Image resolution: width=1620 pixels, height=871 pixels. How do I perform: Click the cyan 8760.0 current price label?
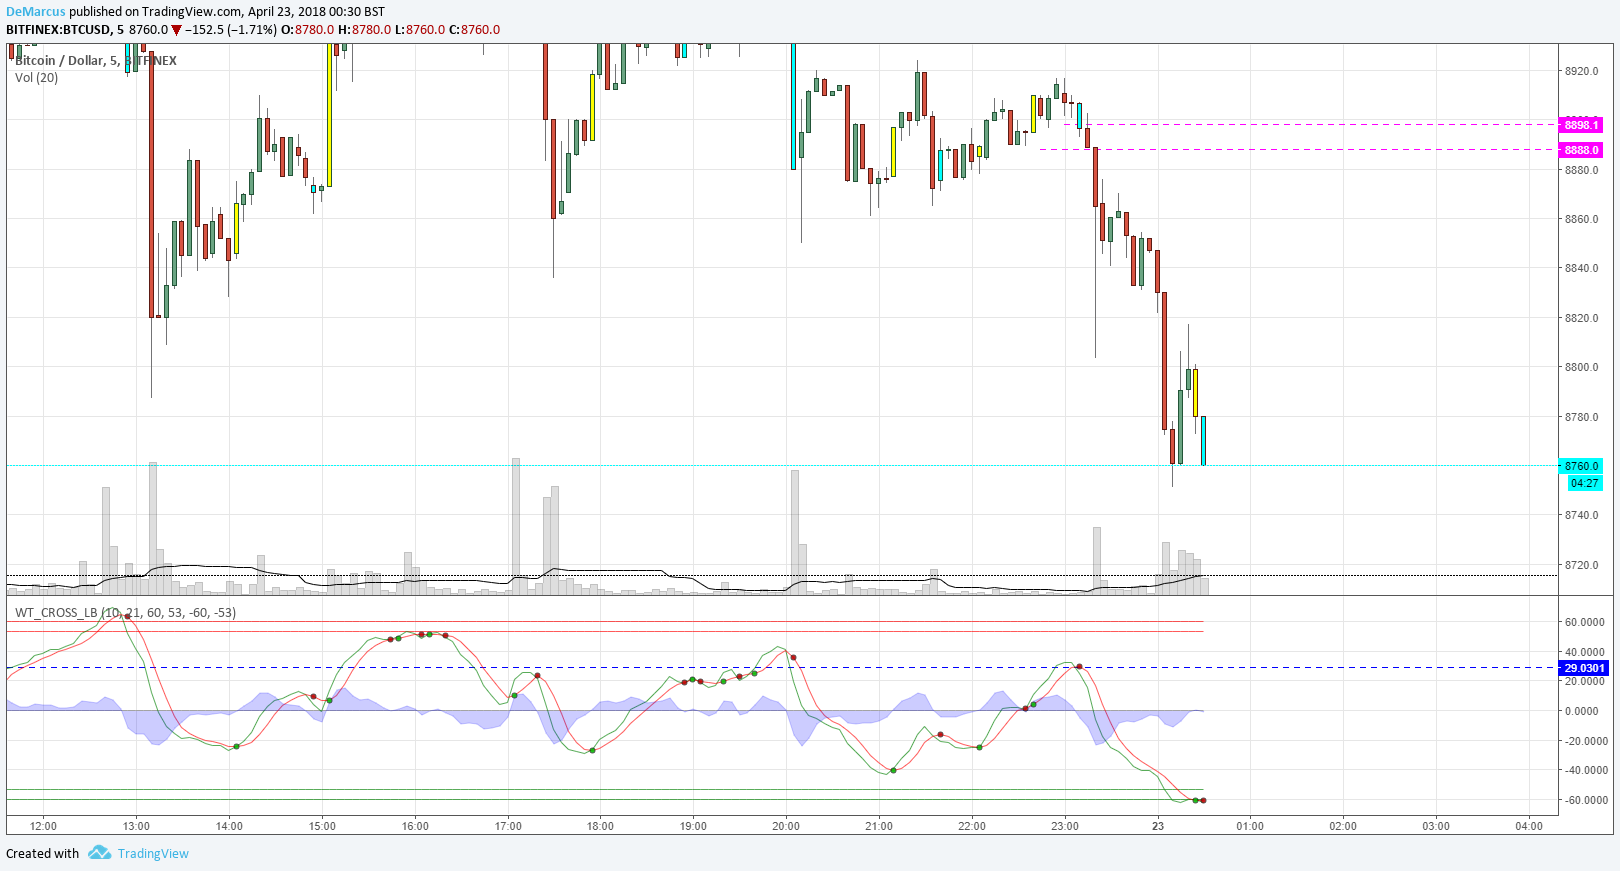pyautogui.click(x=1581, y=466)
